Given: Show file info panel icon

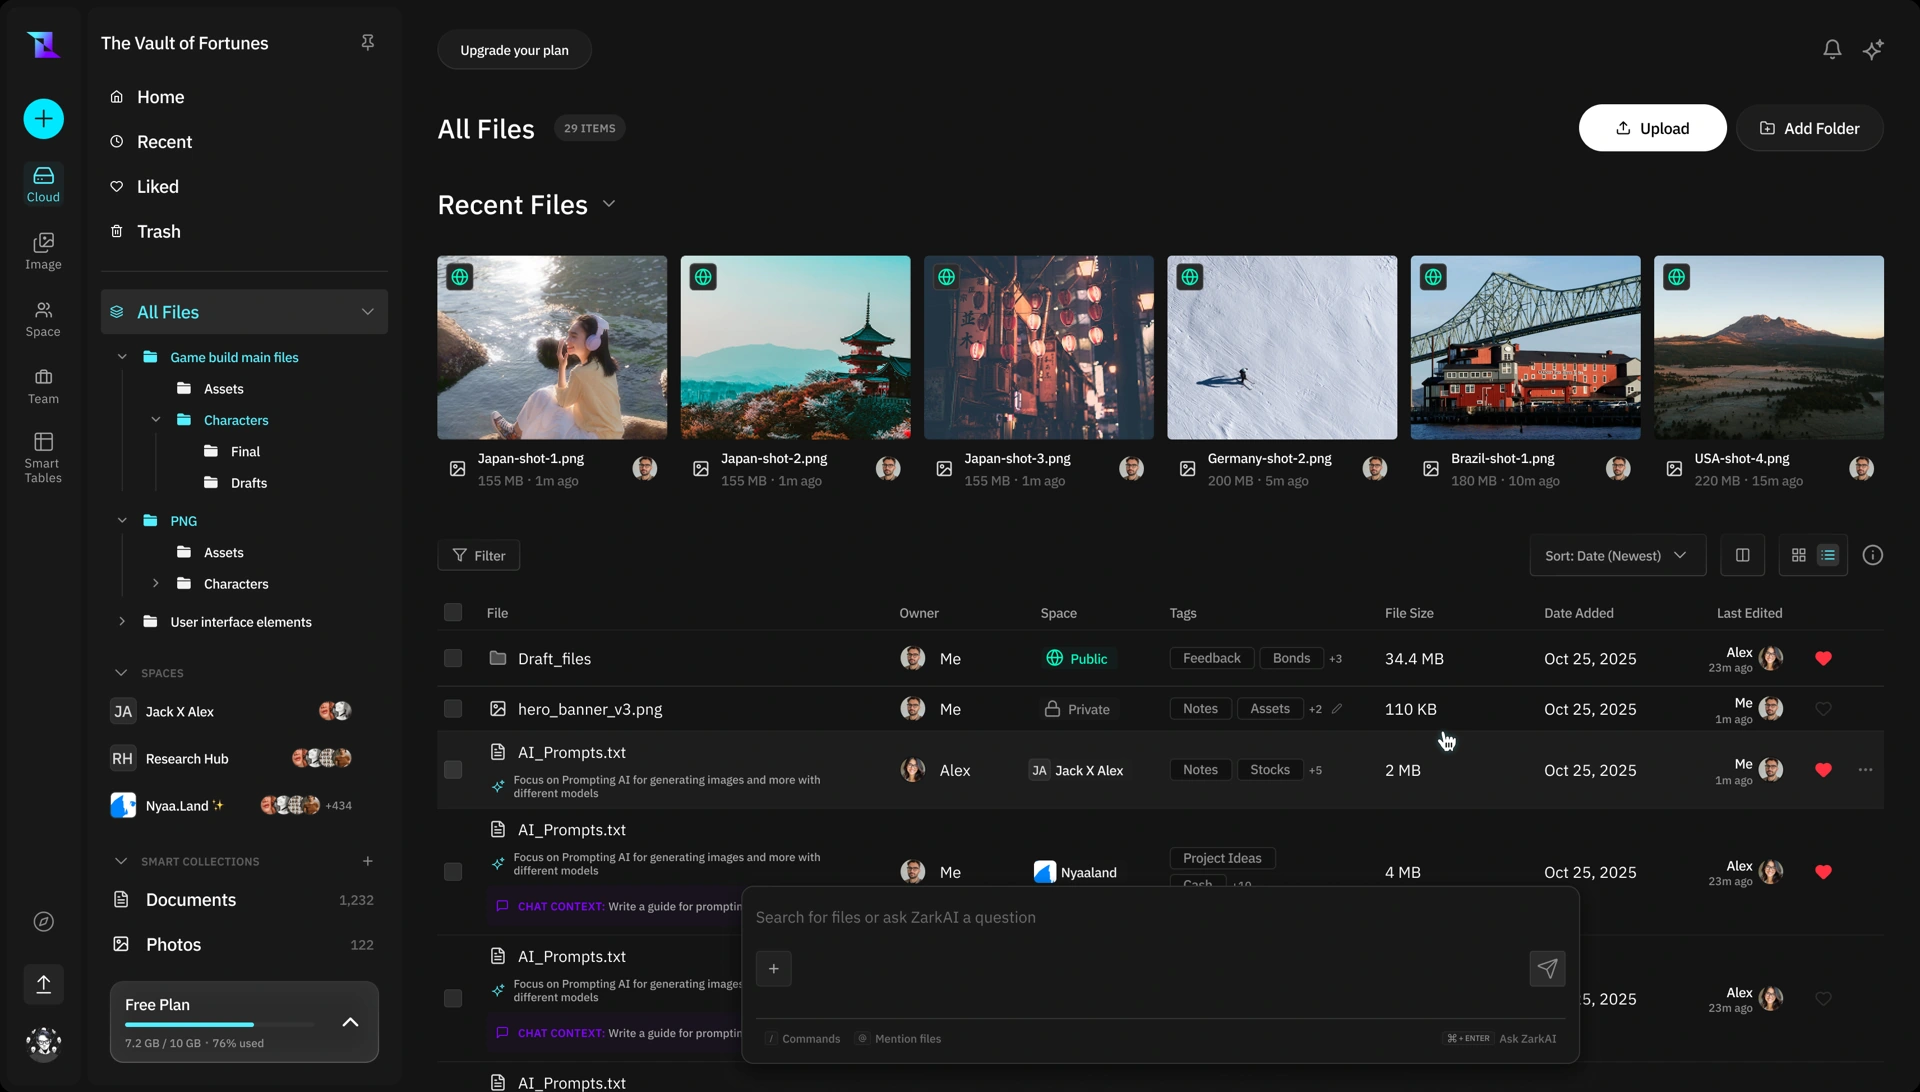Looking at the screenshot, I should pyautogui.click(x=1873, y=555).
